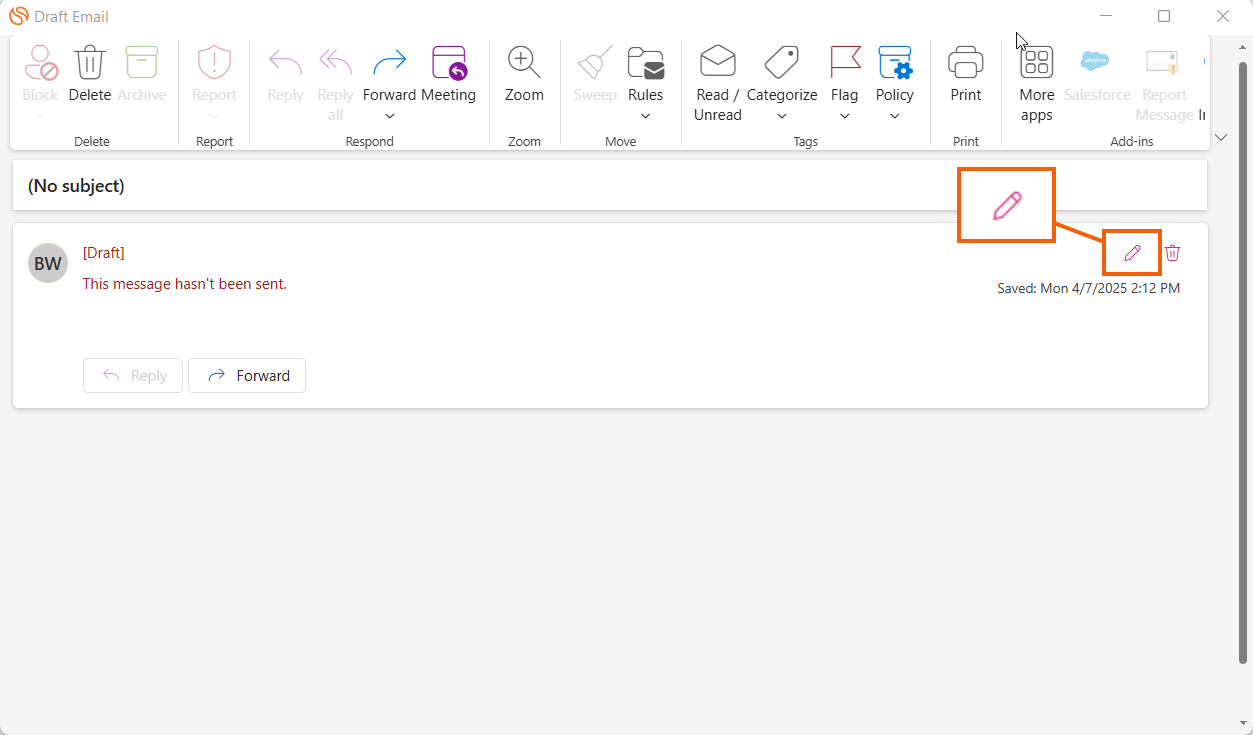Click the pencil edit draft icon

(1132, 253)
